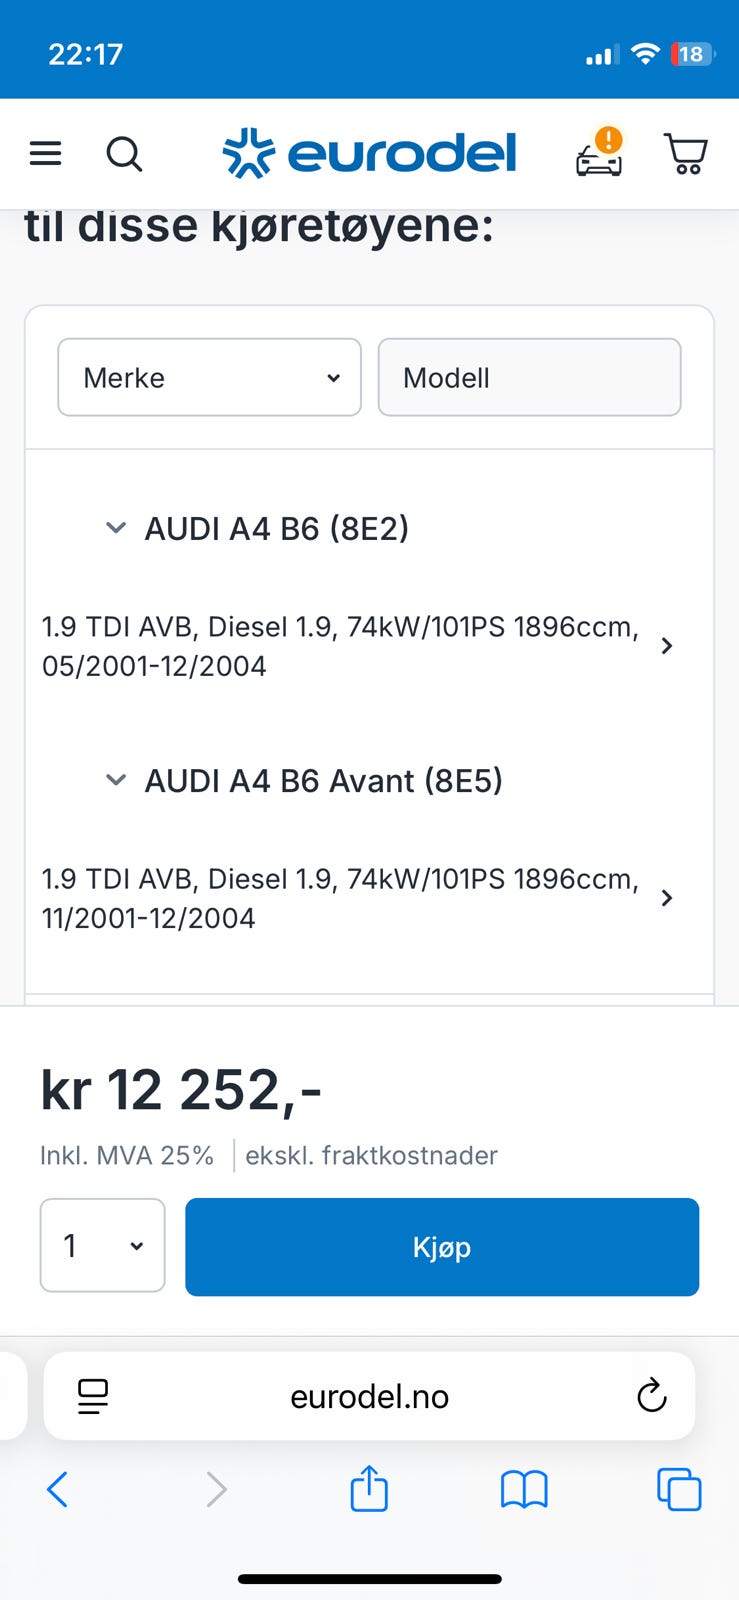Go to Eurodel home via logo
The image size is (739, 1600).
(369, 153)
